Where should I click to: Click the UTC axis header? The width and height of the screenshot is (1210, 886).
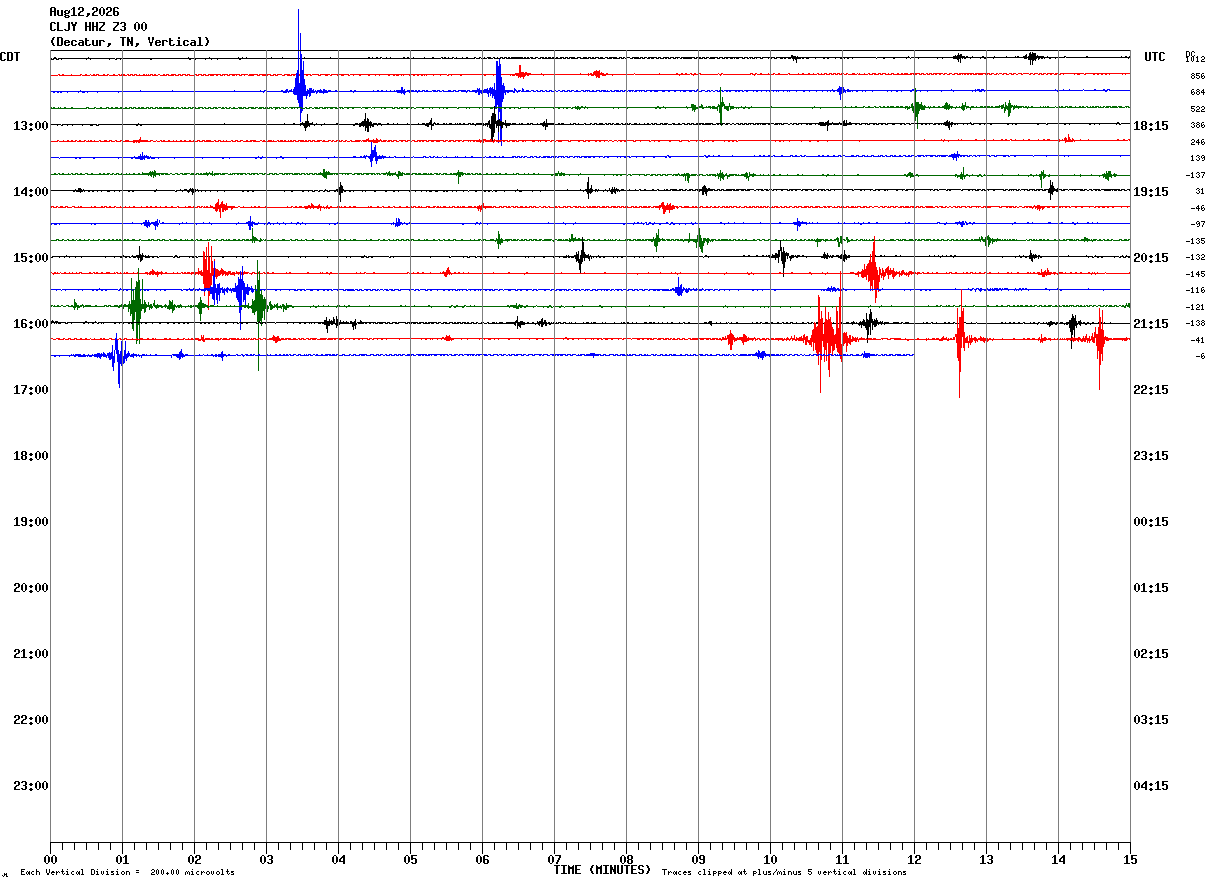(1155, 57)
